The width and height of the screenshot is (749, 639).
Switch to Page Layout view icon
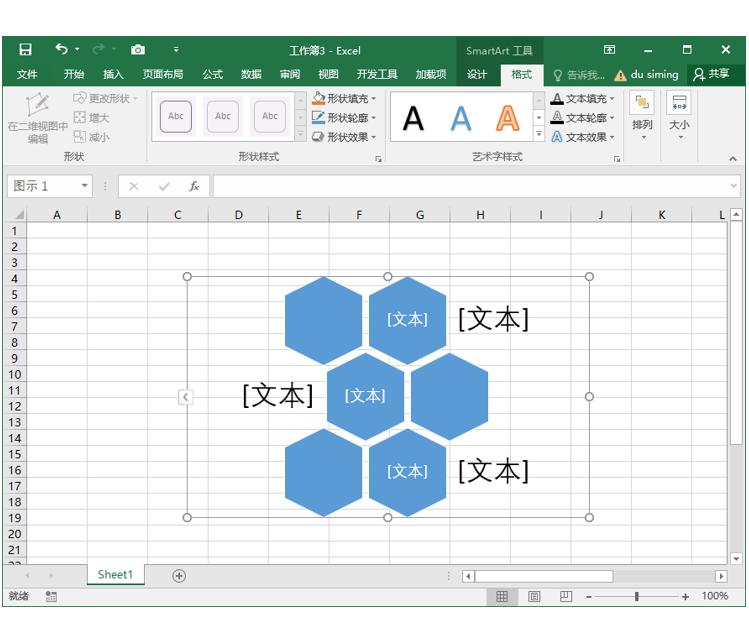pos(534,596)
